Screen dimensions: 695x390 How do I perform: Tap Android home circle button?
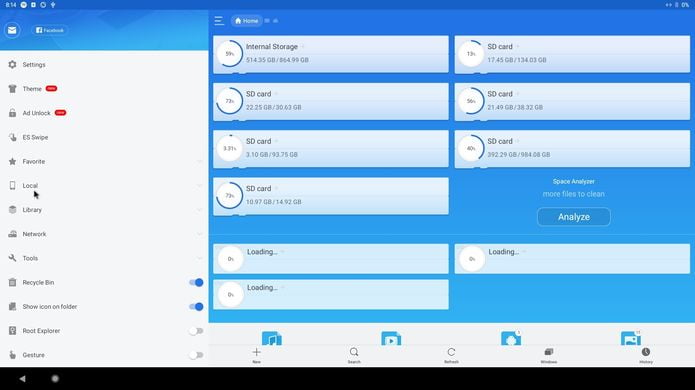coord(55,378)
